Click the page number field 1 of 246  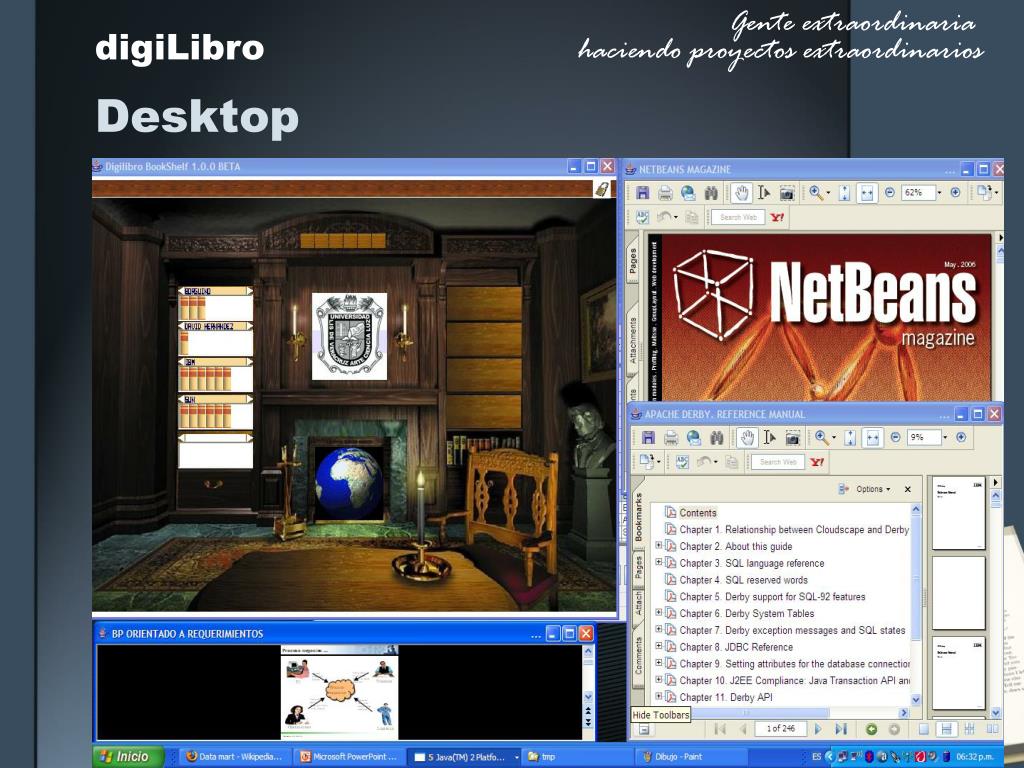[x=780, y=729]
